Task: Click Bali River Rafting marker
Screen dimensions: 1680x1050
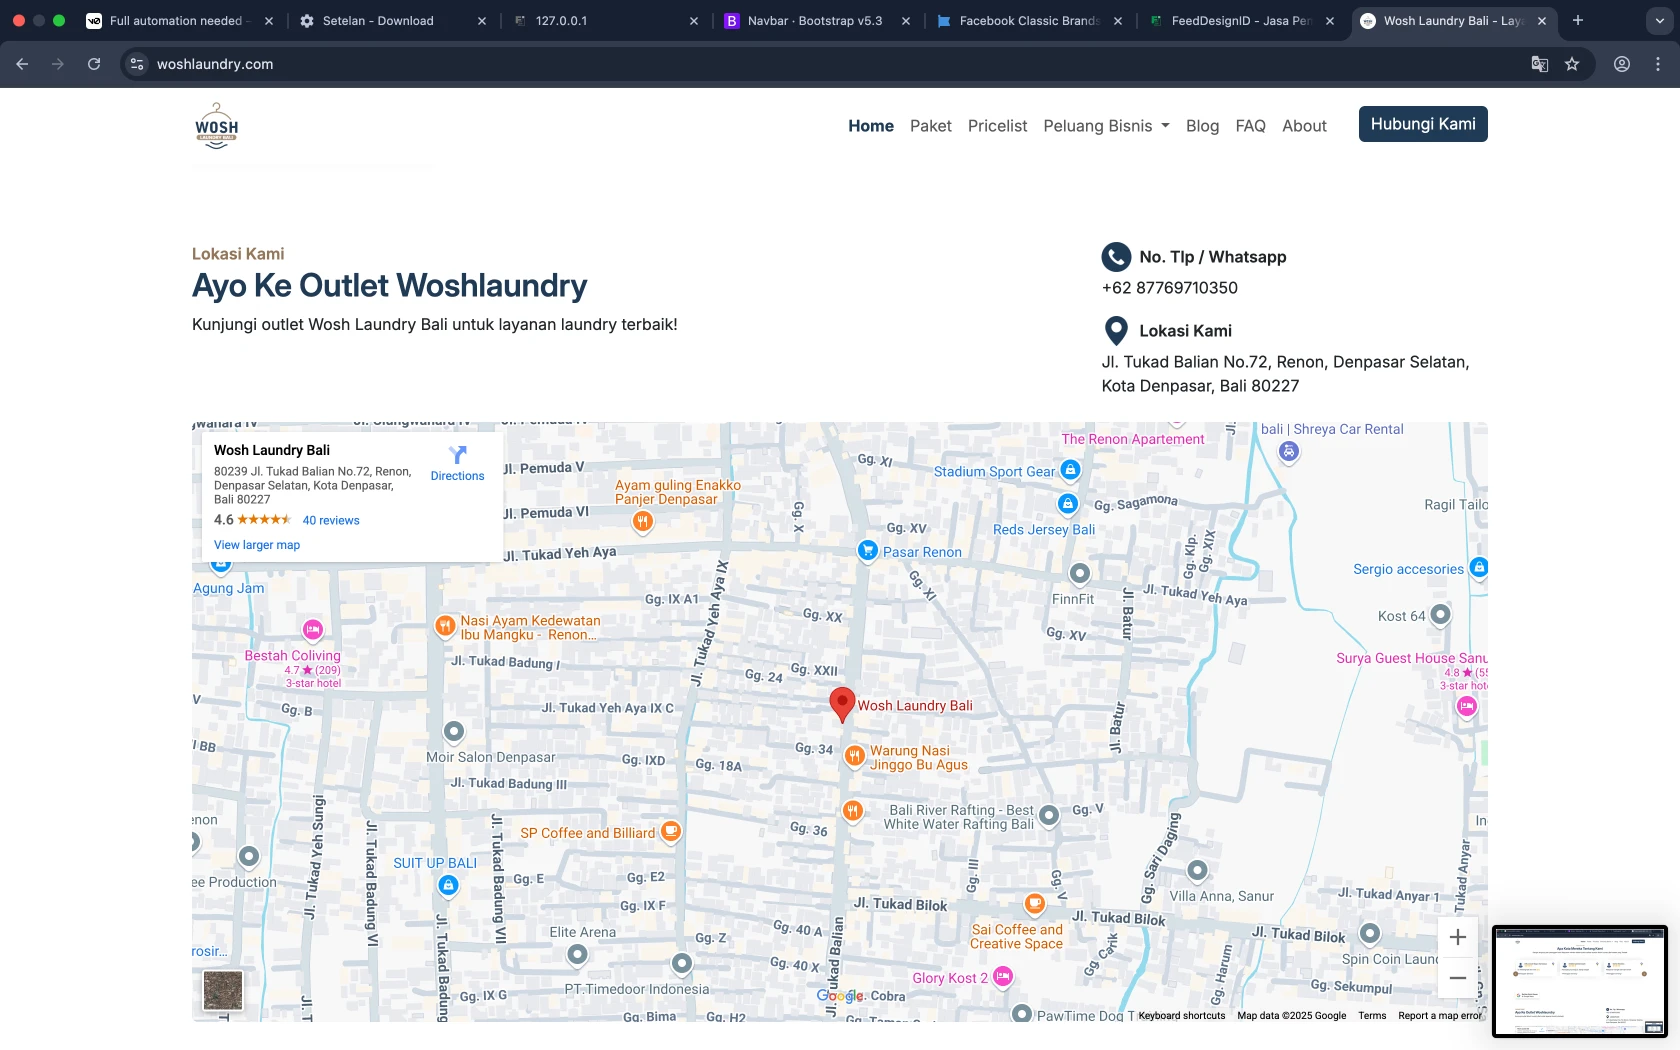Action: tap(1049, 815)
